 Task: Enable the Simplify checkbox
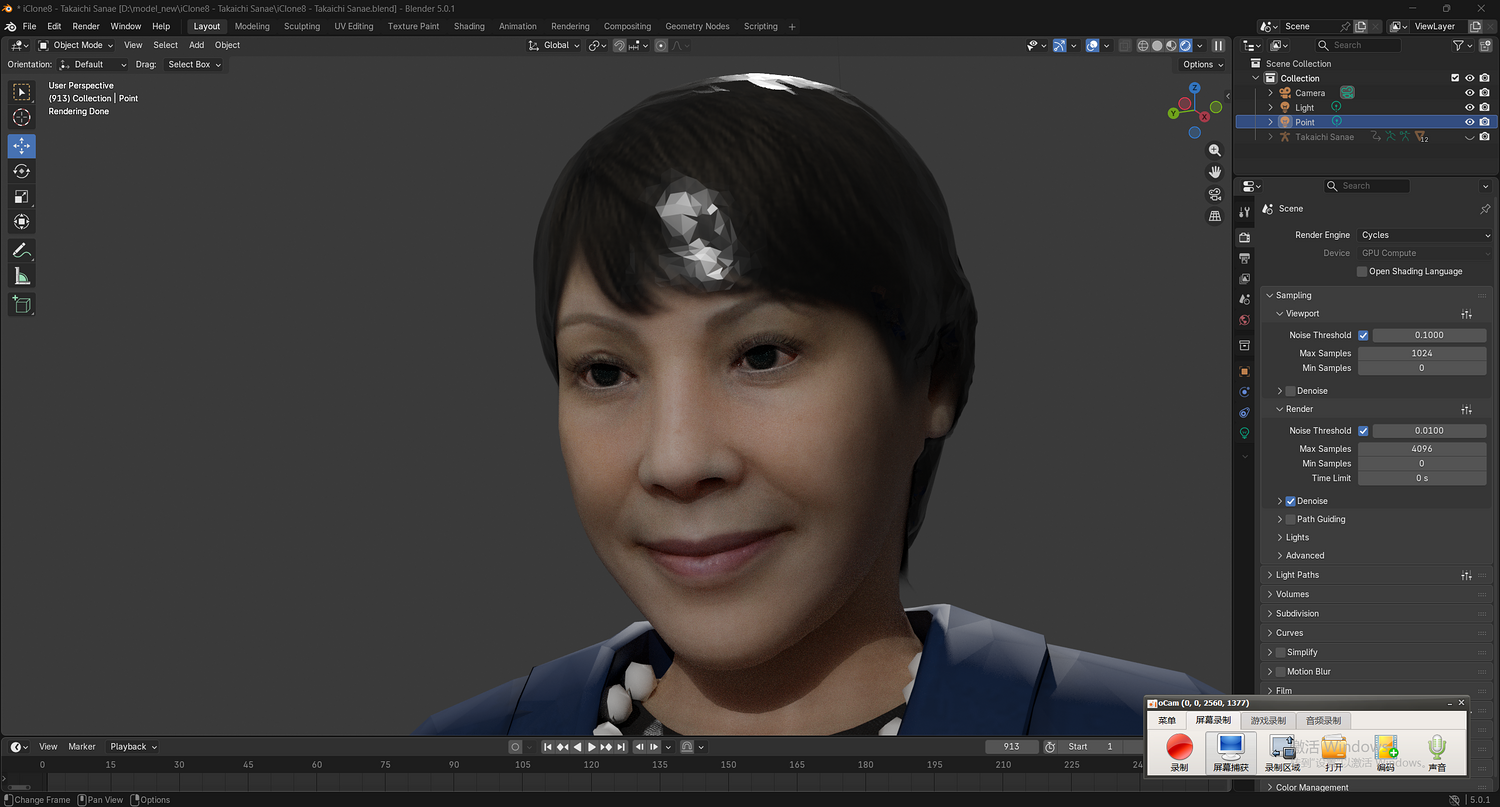(1281, 652)
